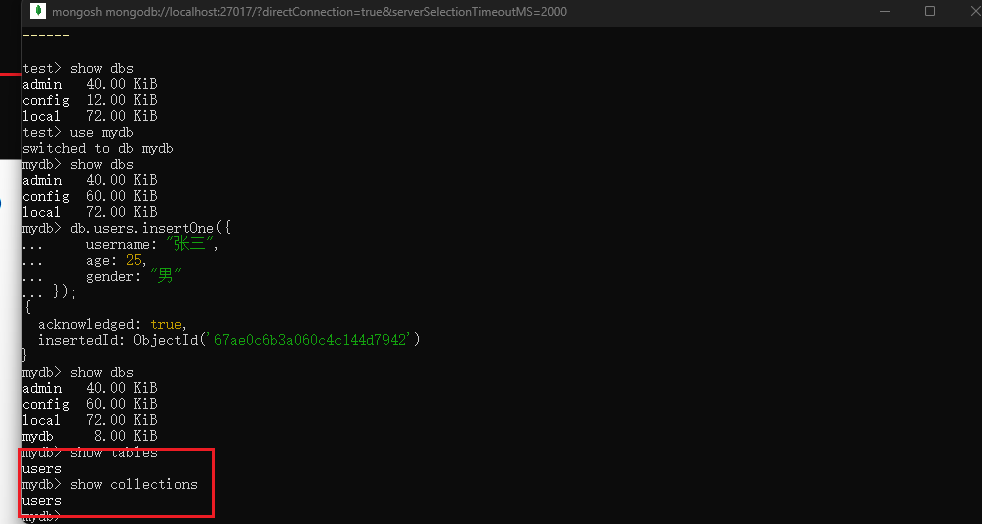Maximize the mongosh terminal window

(x=930, y=11)
